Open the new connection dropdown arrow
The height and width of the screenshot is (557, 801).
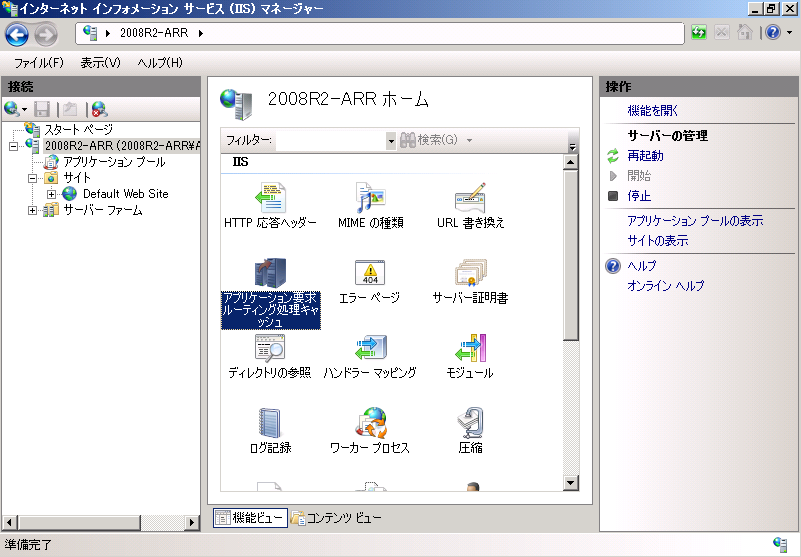click(24, 109)
